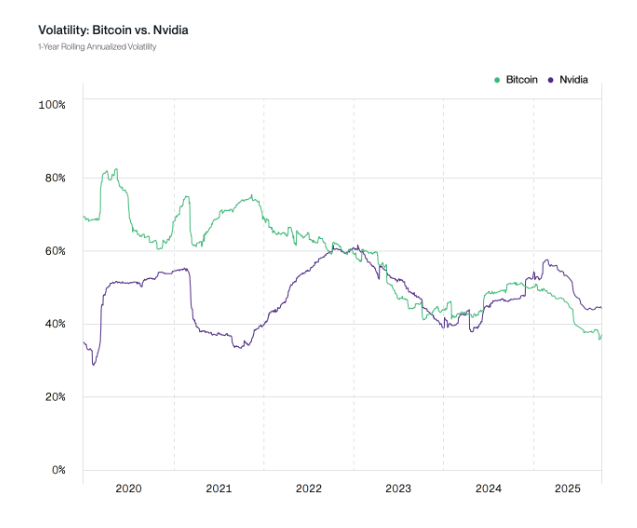637x528 pixels.
Task: Select the '1-Year Rolling Annualized Volatility' subtitle
Action: coord(98,47)
